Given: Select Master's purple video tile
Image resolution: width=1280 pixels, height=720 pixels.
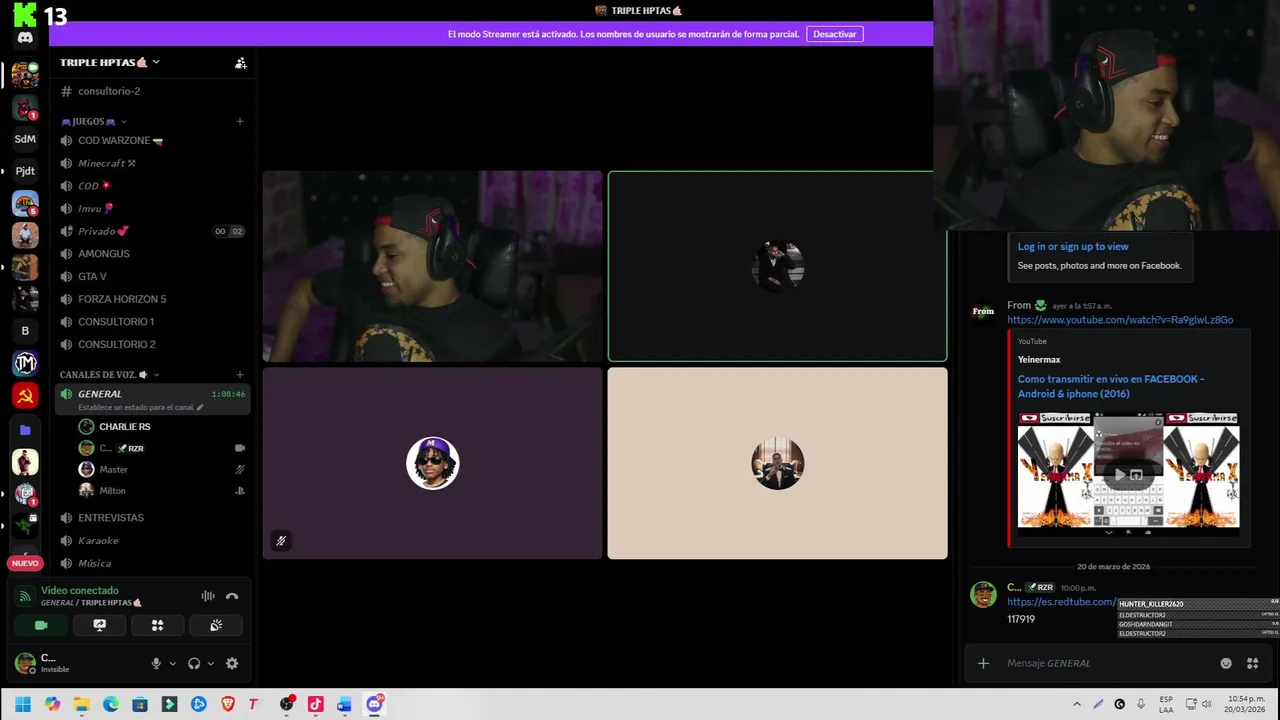Looking at the screenshot, I should point(432,463).
